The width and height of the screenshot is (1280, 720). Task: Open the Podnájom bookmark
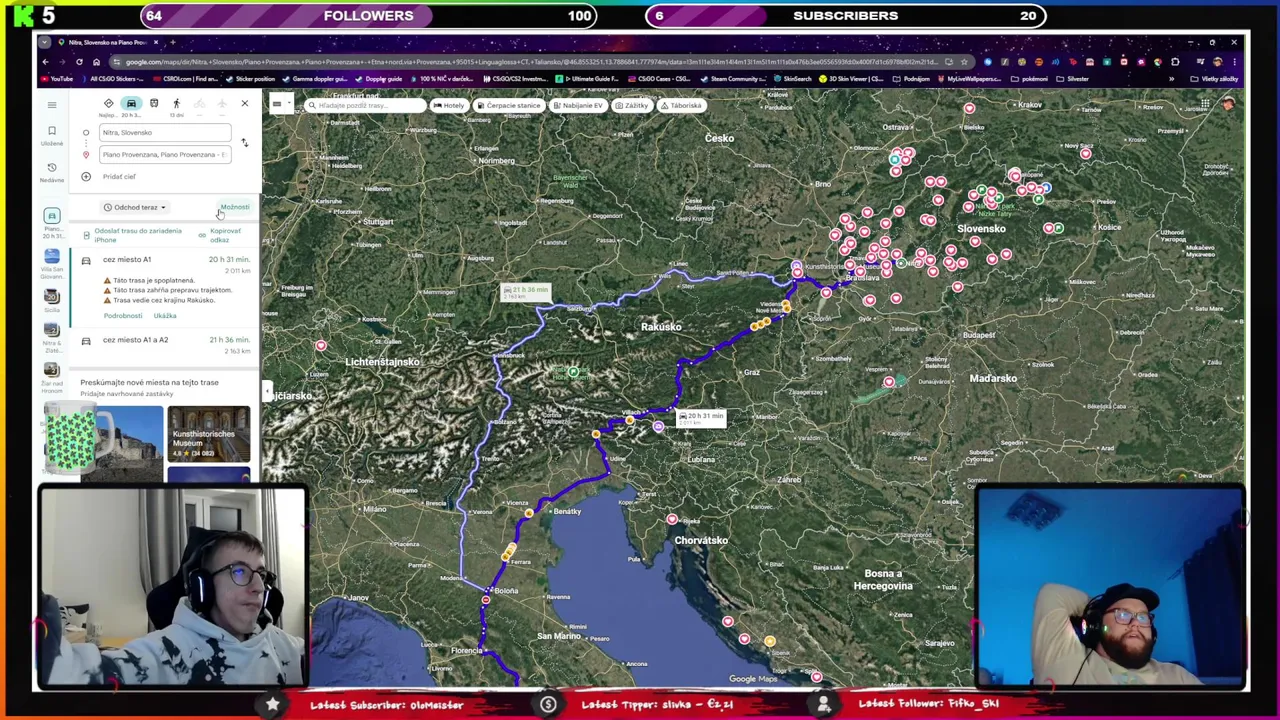[912, 79]
